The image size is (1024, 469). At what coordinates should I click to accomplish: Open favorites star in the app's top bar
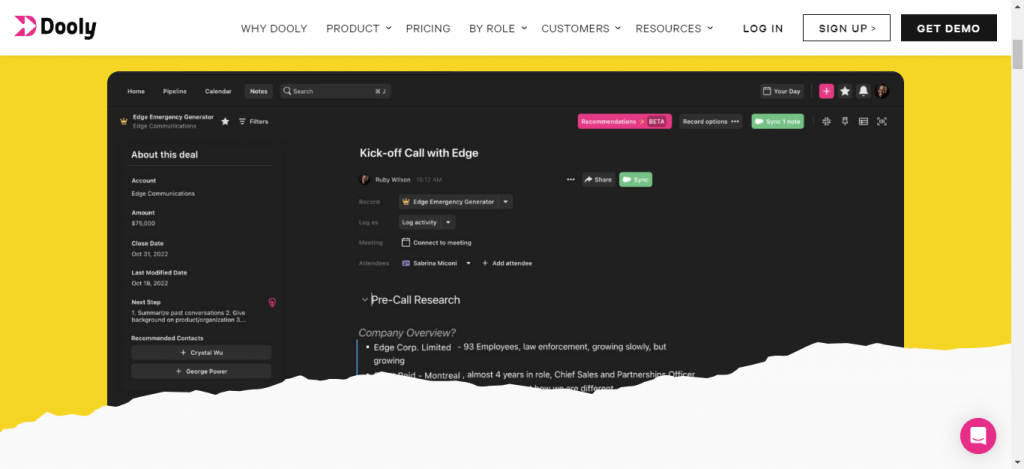(845, 91)
